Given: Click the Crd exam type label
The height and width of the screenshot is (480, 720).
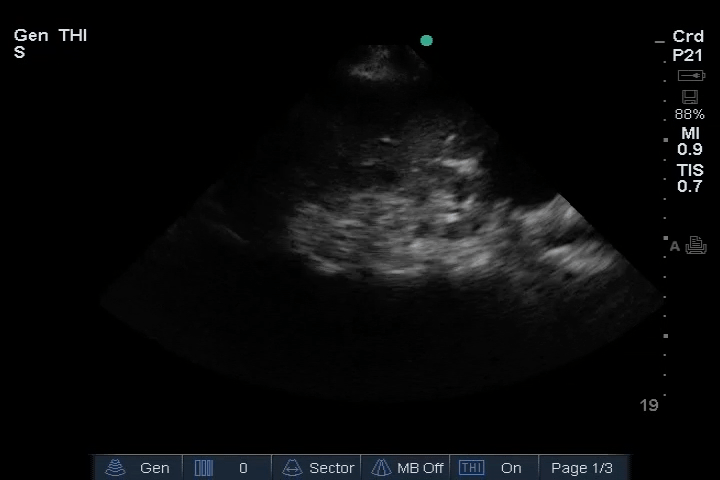Looking at the screenshot, I should pyautogui.click(x=688, y=37).
